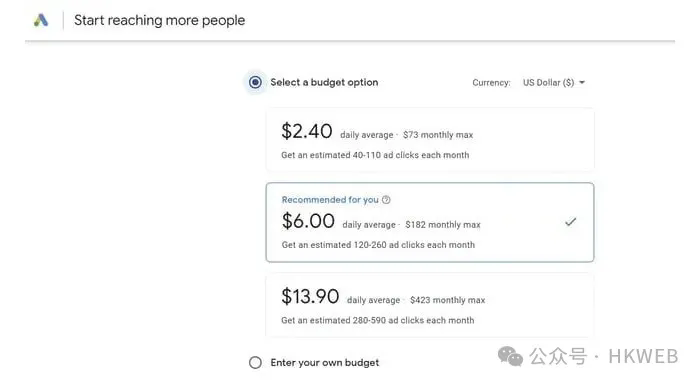Click the '$423 monthly max' text
Viewport: 700px width, 384px height.
coord(447,300)
